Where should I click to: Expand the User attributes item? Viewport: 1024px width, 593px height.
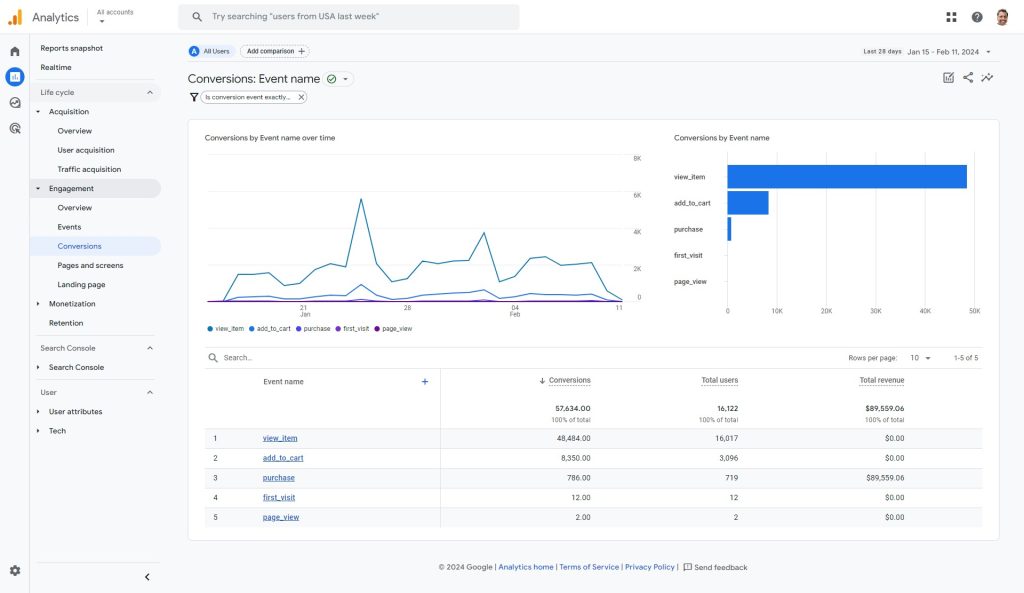coord(38,411)
